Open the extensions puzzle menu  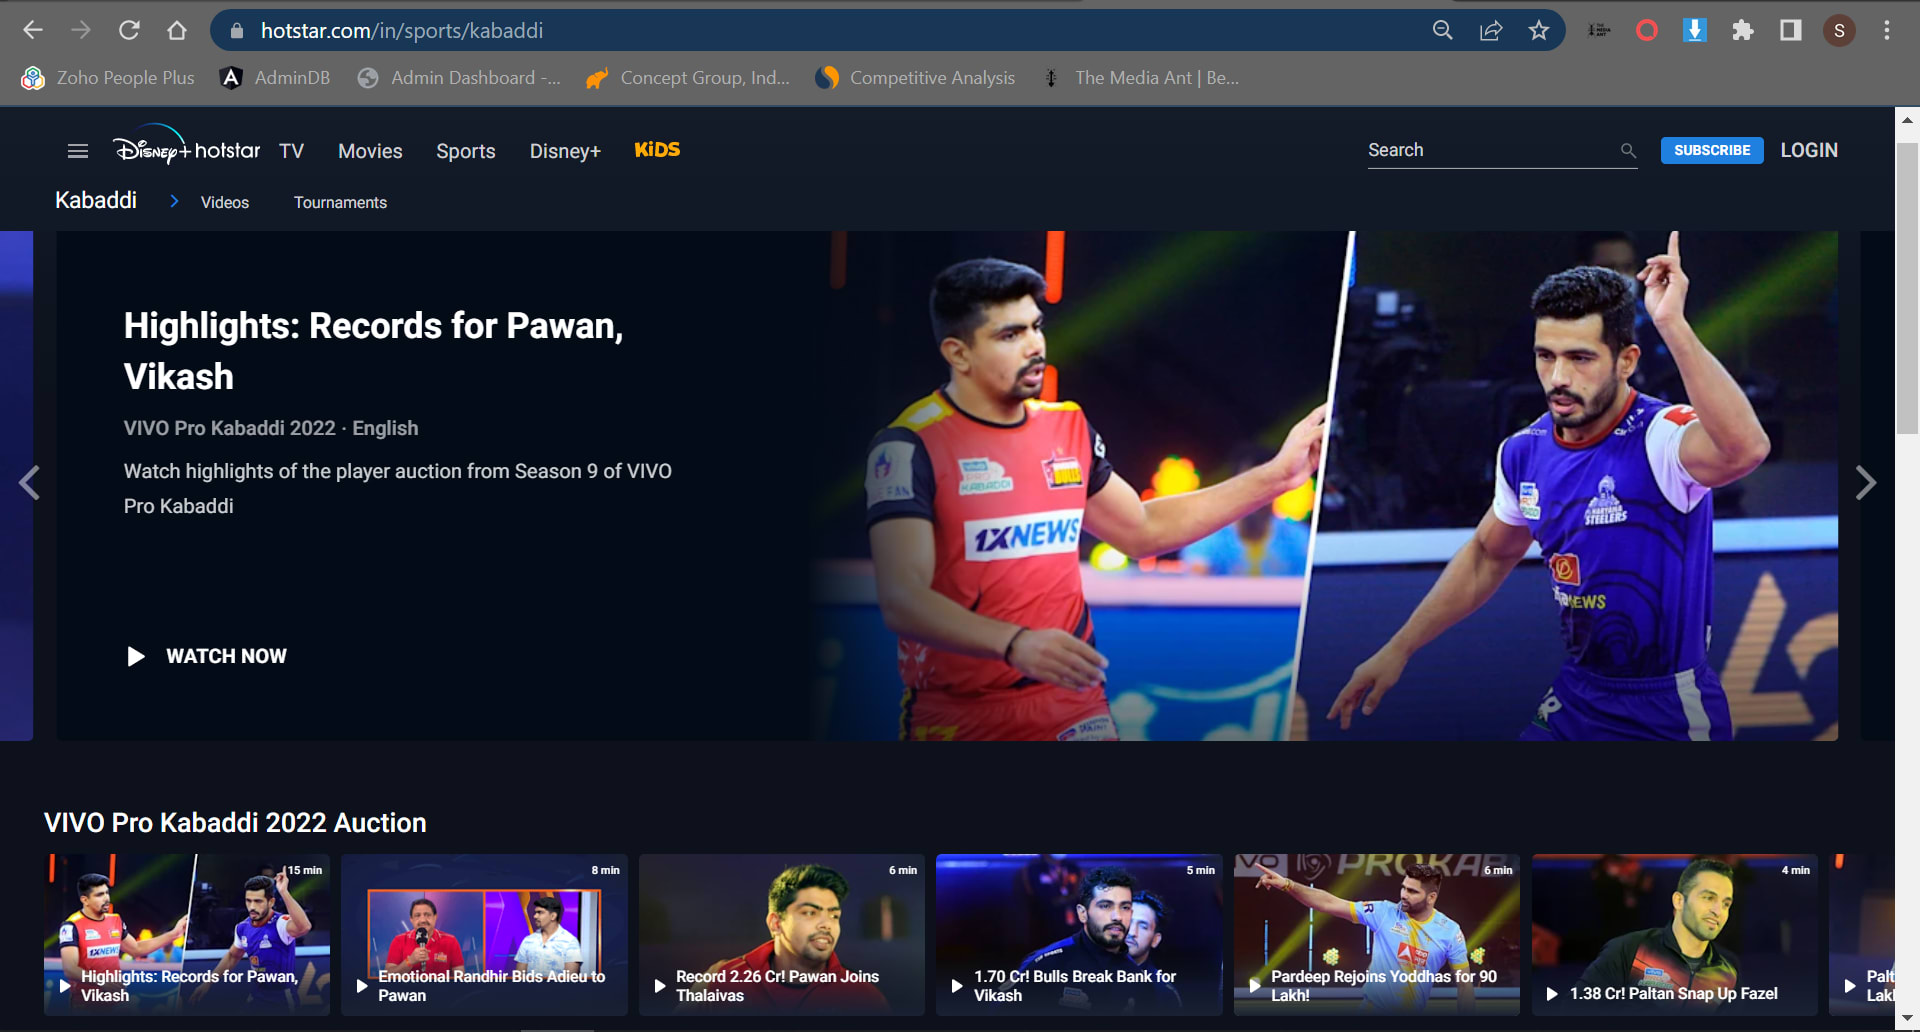(1743, 30)
